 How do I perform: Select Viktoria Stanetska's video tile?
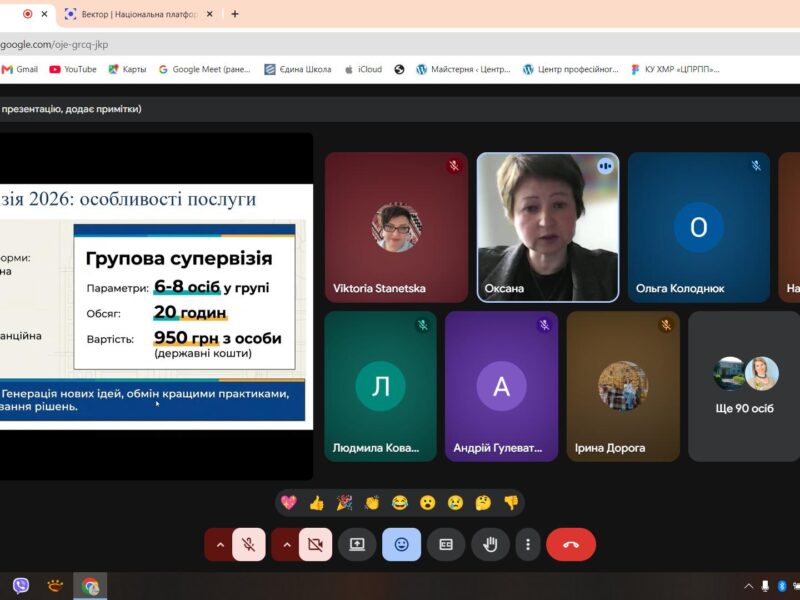pos(396,228)
